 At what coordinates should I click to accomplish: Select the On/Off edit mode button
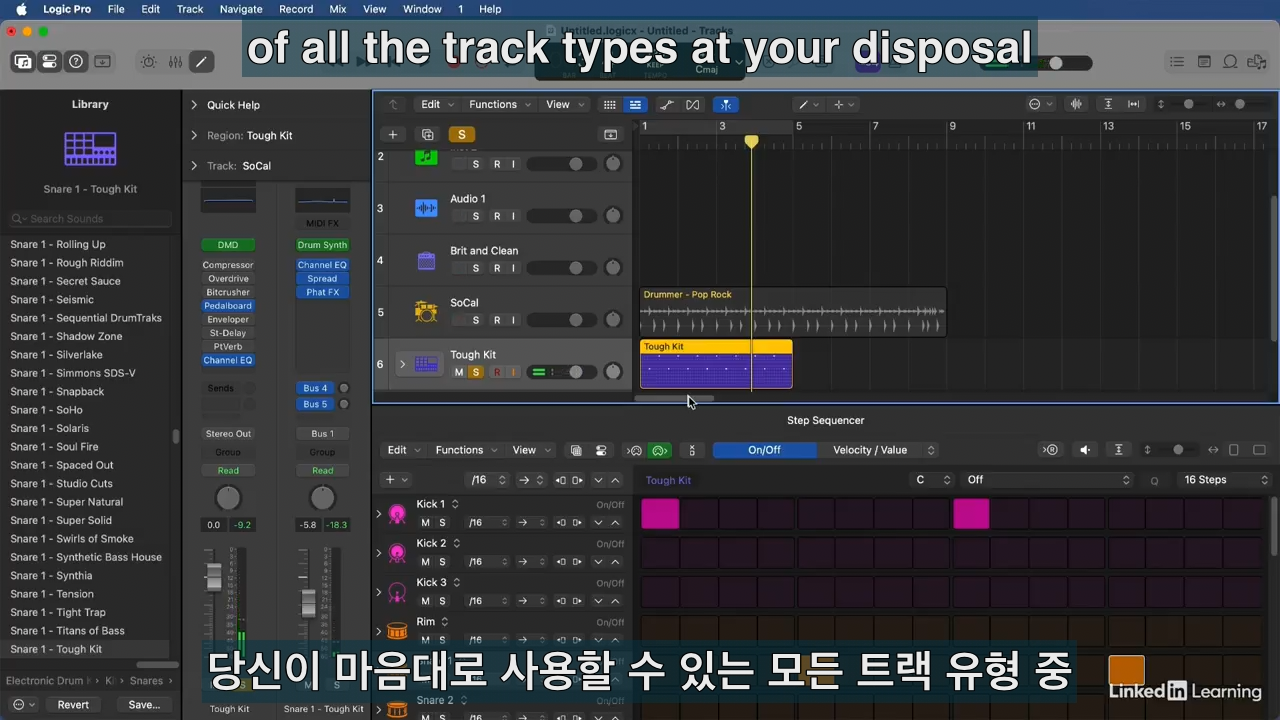point(764,450)
